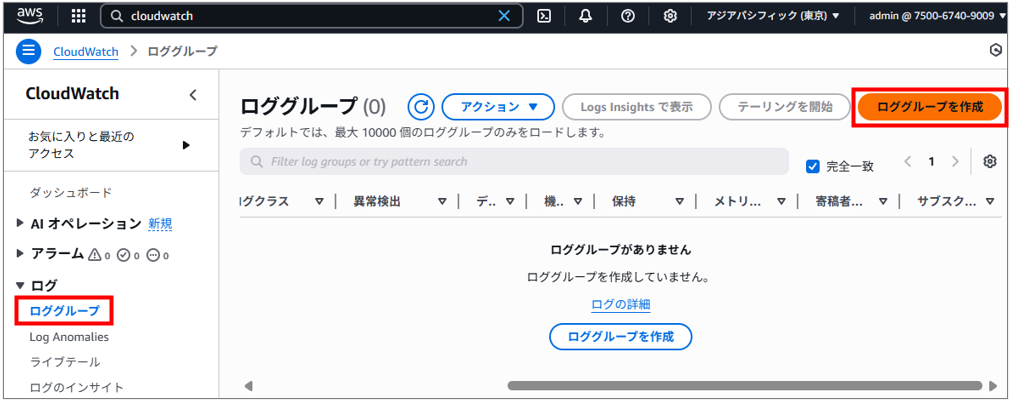Open the AWS logo home

pos(31,15)
